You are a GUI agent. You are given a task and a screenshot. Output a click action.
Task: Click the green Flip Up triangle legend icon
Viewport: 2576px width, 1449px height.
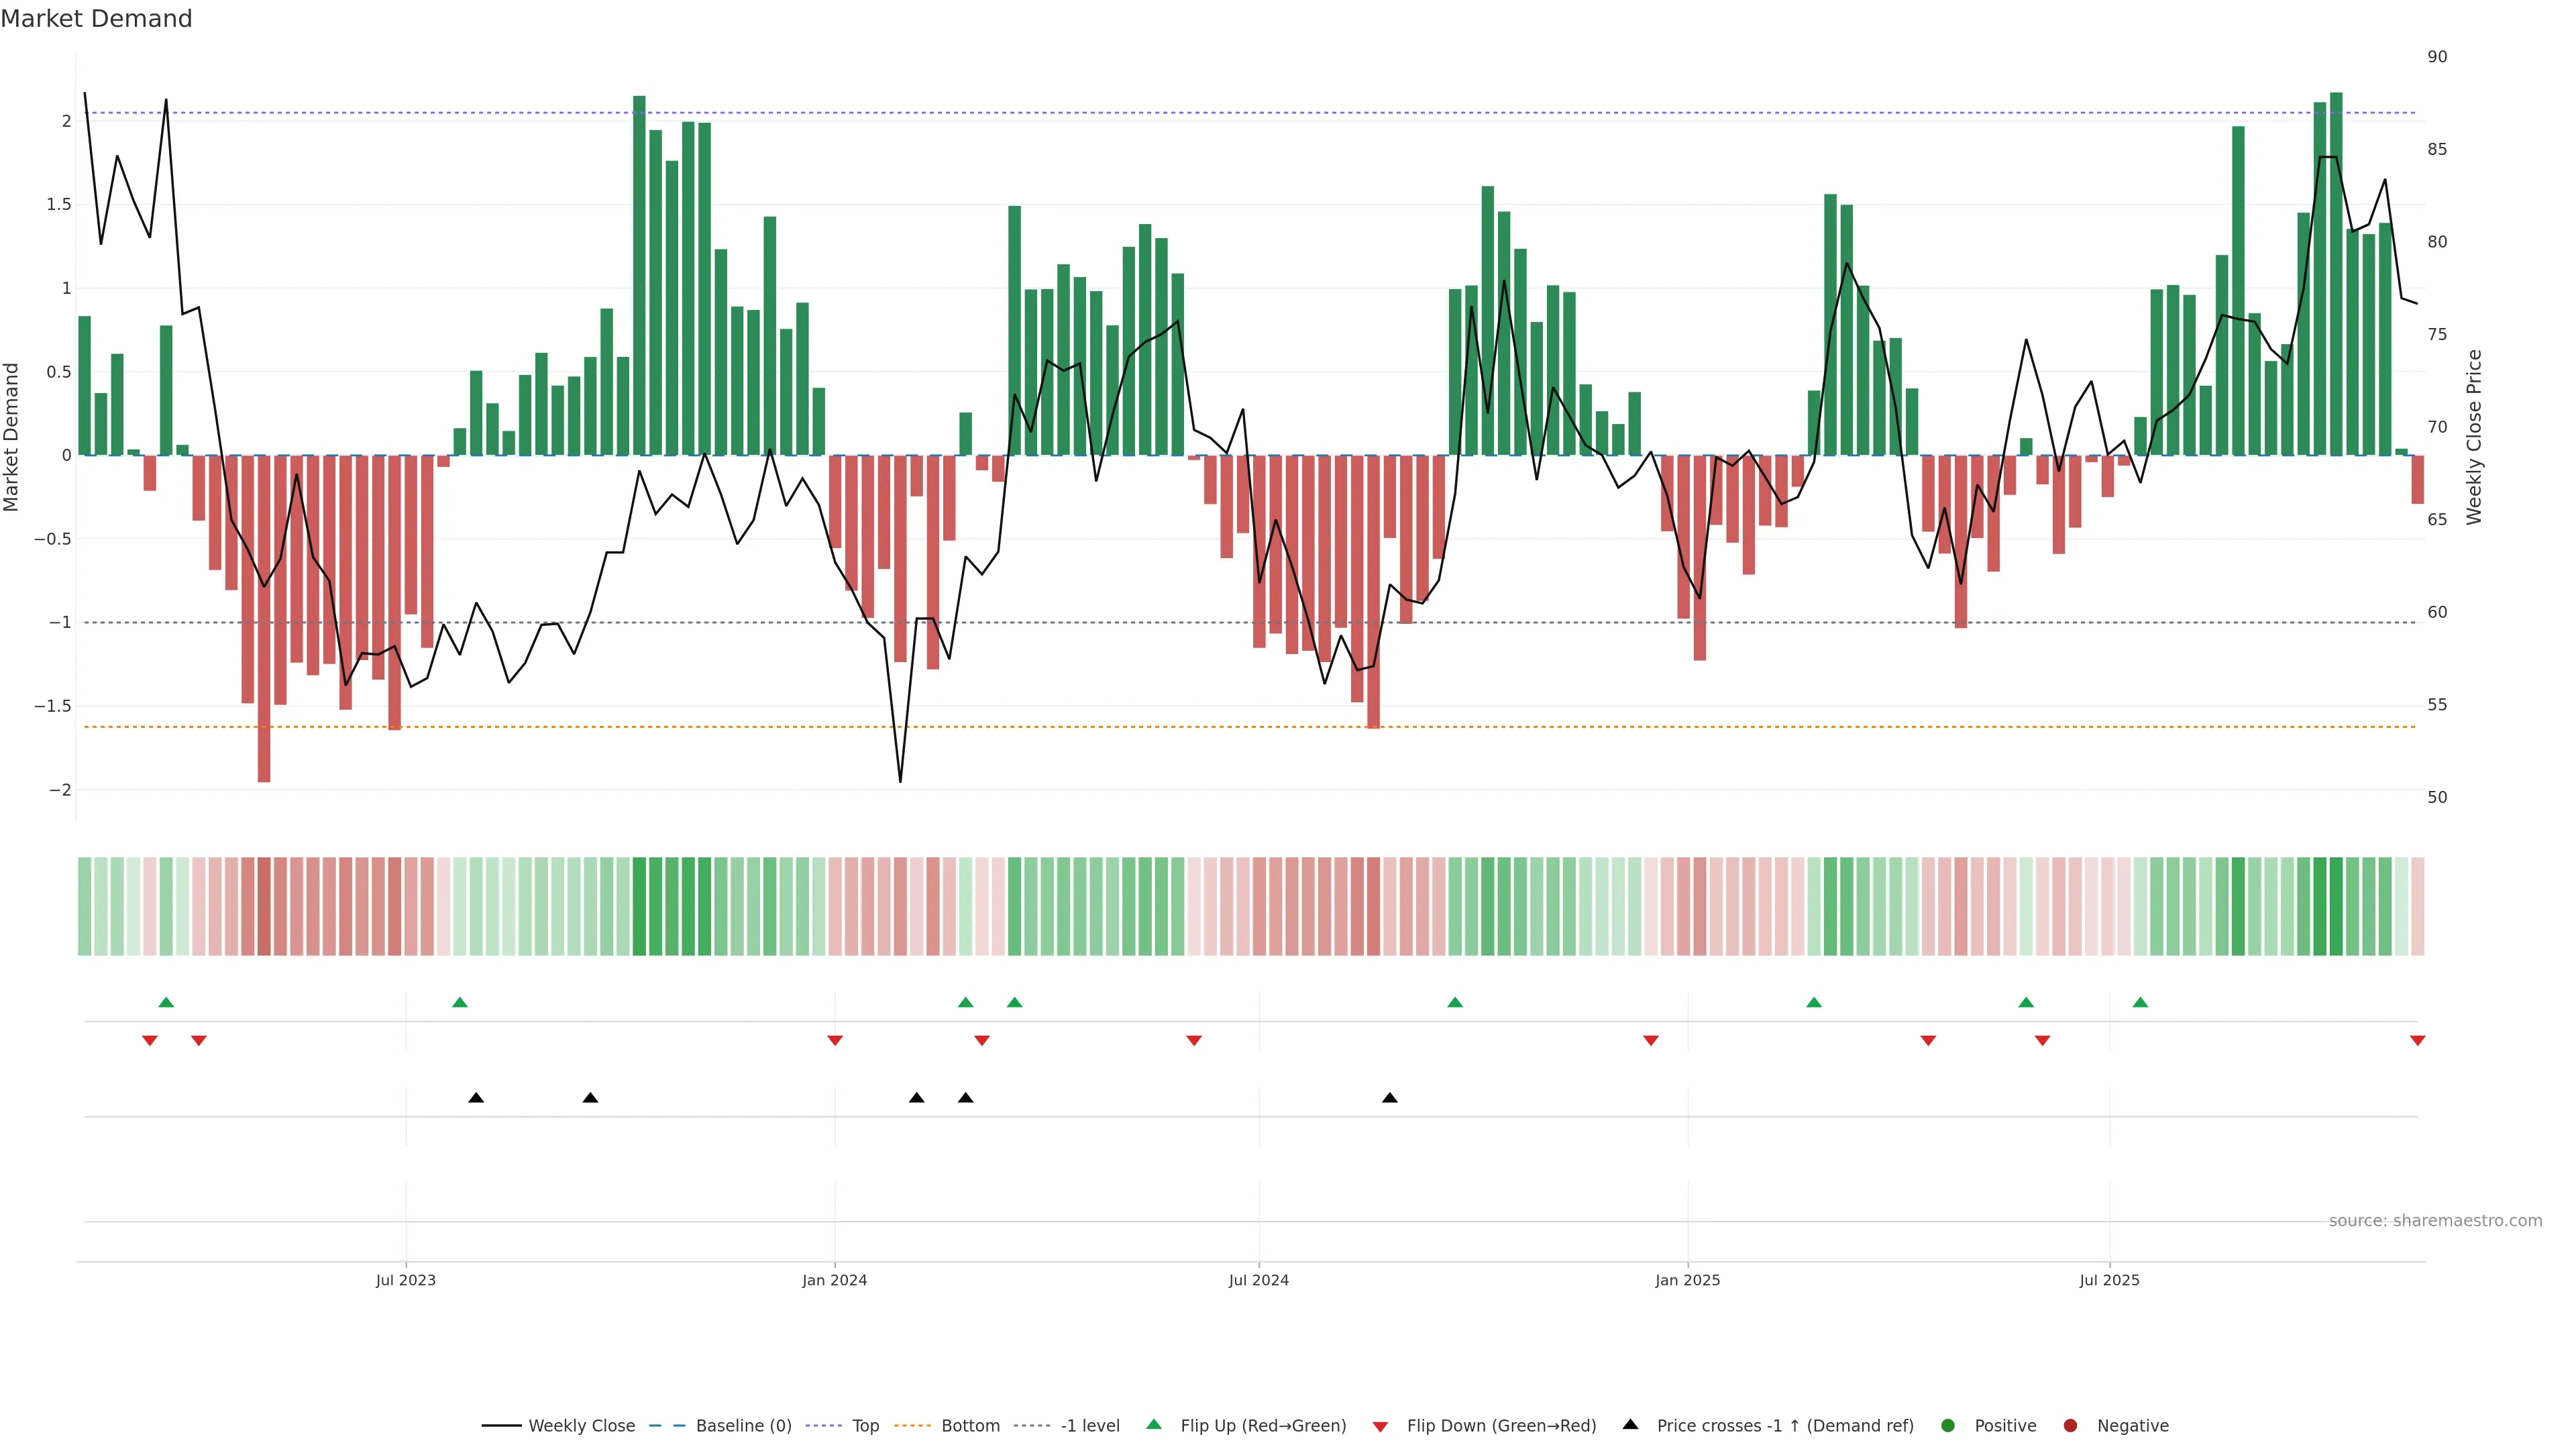1153,1425
